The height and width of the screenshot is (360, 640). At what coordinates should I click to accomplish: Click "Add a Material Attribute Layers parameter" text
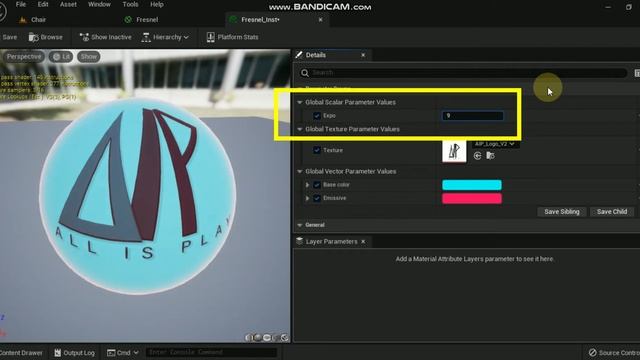click(x=475, y=259)
